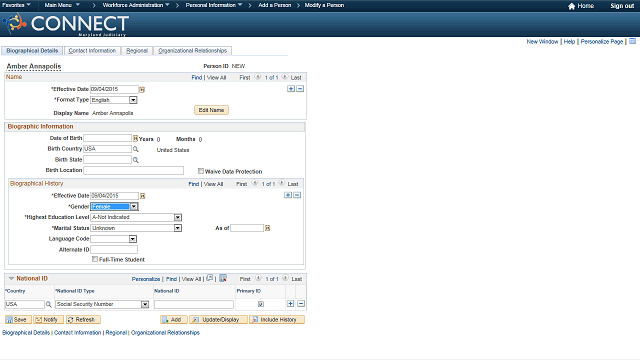Open Main Menu dropdown
The height and width of the screenshot is (360, 640).
coord(62,5)
